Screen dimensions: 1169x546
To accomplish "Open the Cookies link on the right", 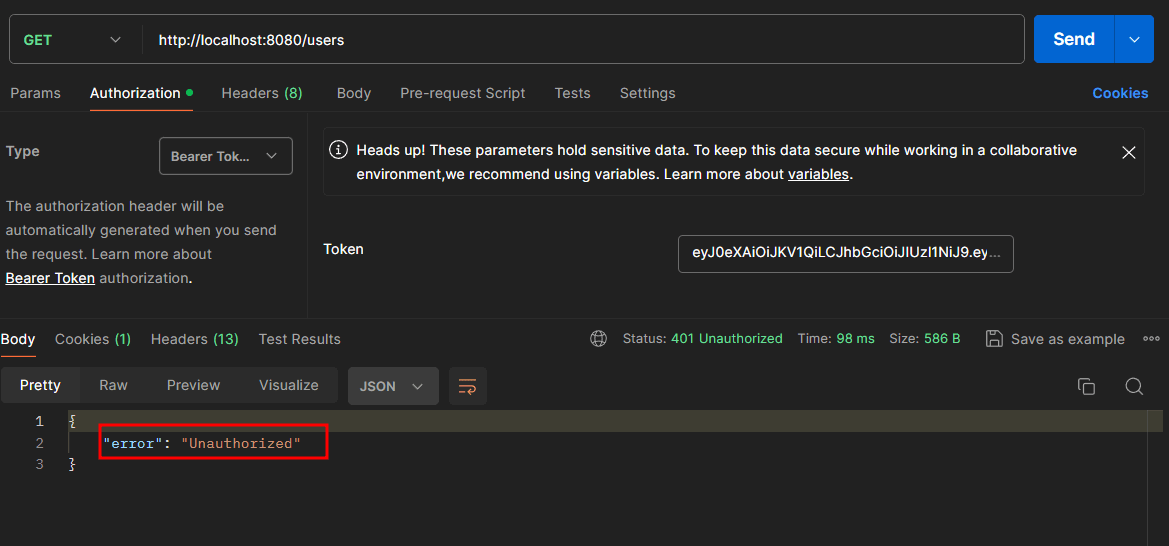I will tap(1119, 93).
